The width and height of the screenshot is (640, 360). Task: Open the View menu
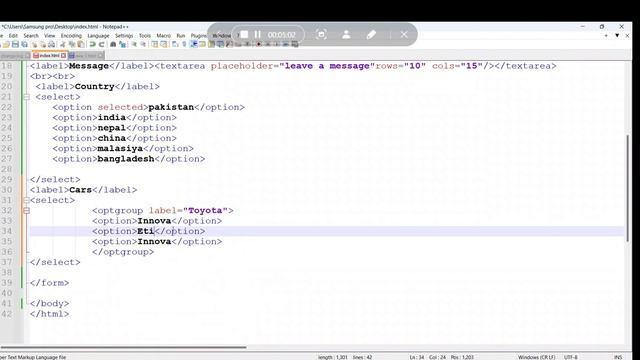(49, 36)
